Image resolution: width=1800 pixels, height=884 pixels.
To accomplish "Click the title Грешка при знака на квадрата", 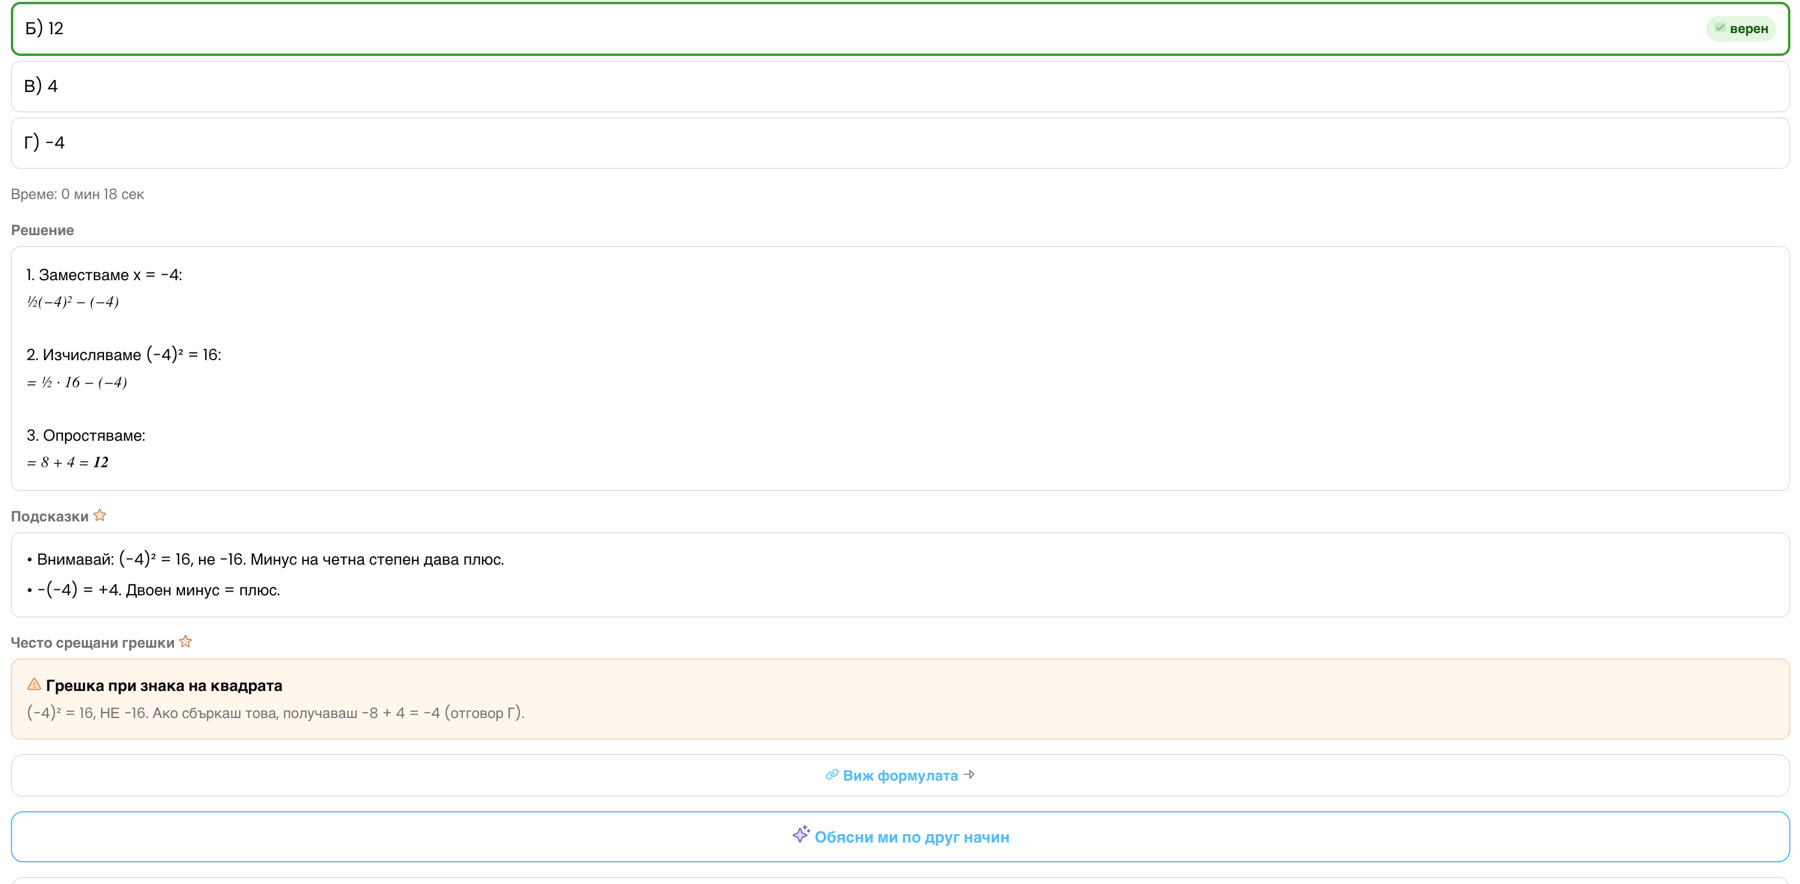I will (x=164, y=685).
